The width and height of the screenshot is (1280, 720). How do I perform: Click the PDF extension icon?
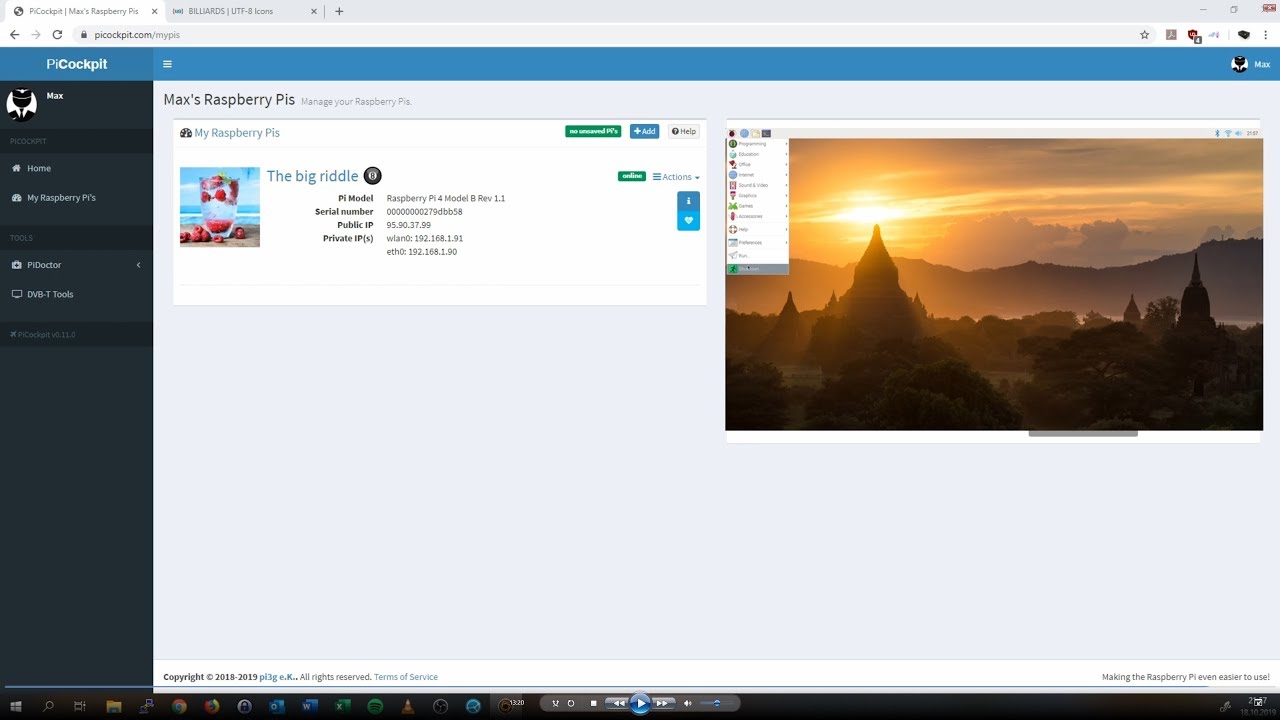[x=1170, y=34]
